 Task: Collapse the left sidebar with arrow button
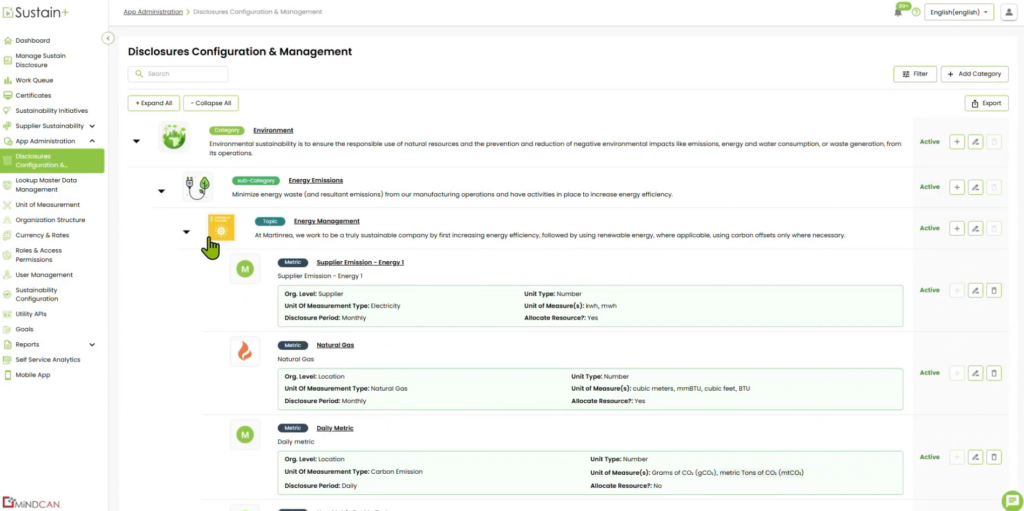108,38
